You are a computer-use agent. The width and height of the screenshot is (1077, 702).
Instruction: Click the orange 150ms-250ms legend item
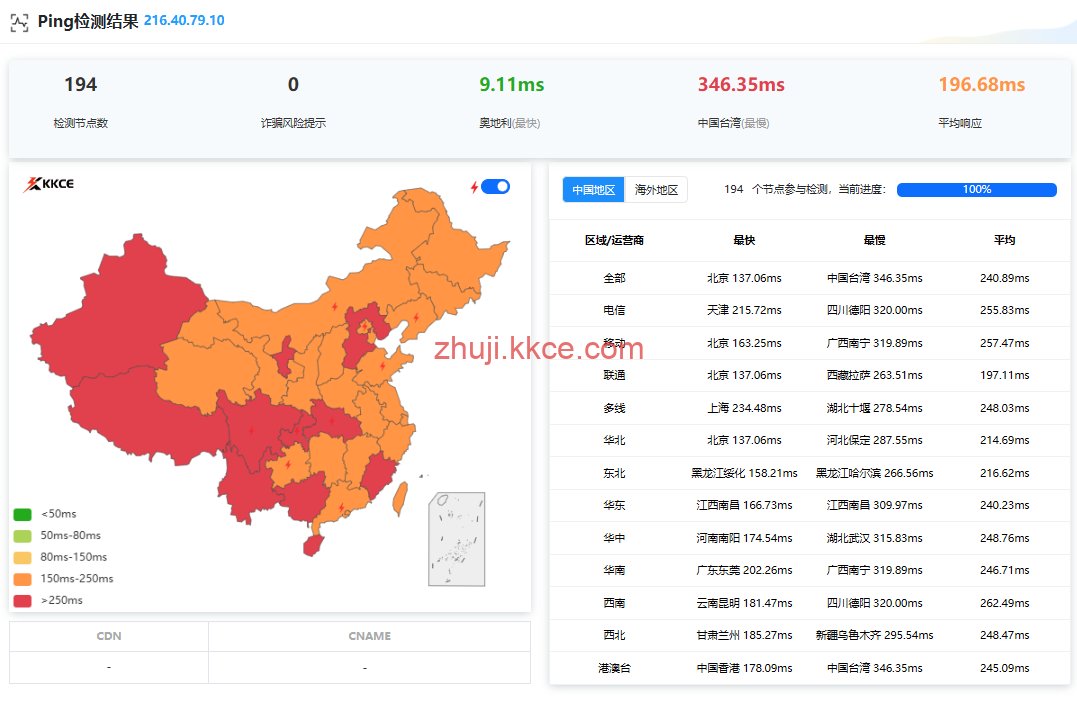coord(76,579)
